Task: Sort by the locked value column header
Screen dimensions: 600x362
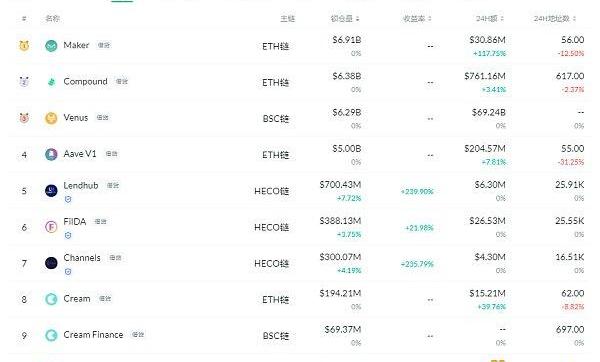Action: click(345, 18)
